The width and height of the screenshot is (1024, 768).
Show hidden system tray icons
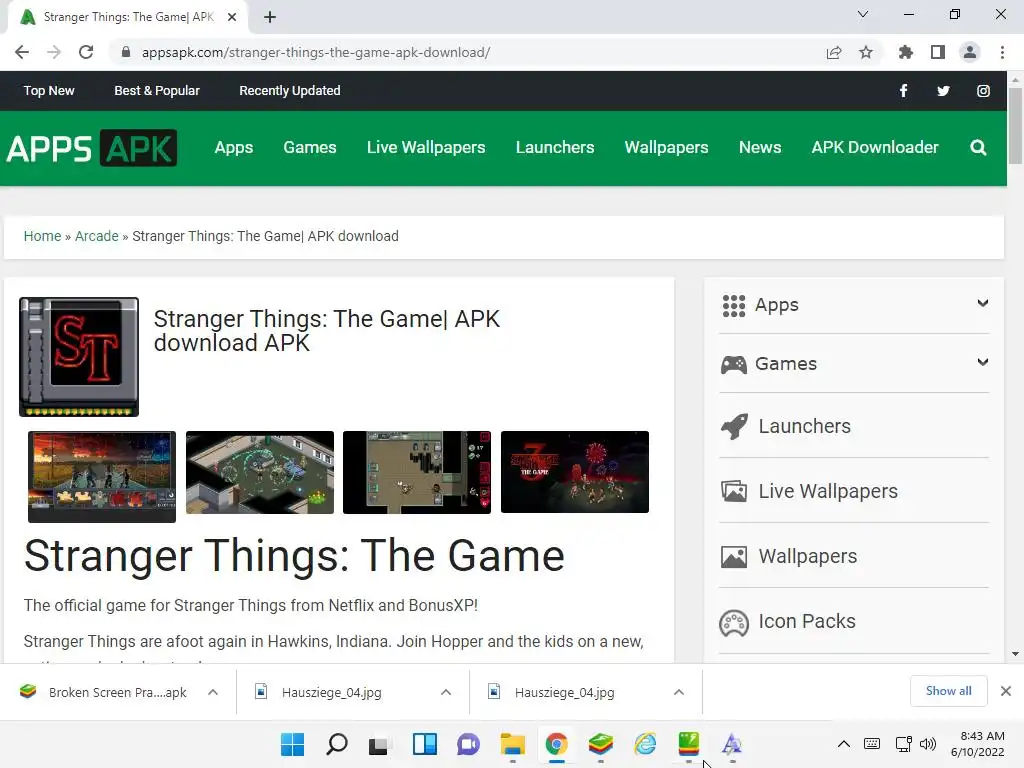pos(843,744)
